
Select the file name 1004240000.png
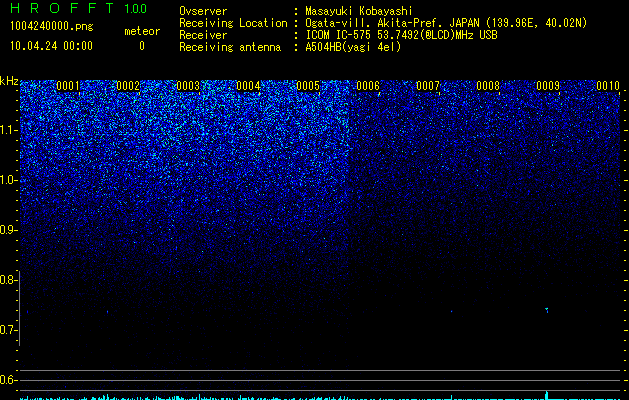coord(51,26)
